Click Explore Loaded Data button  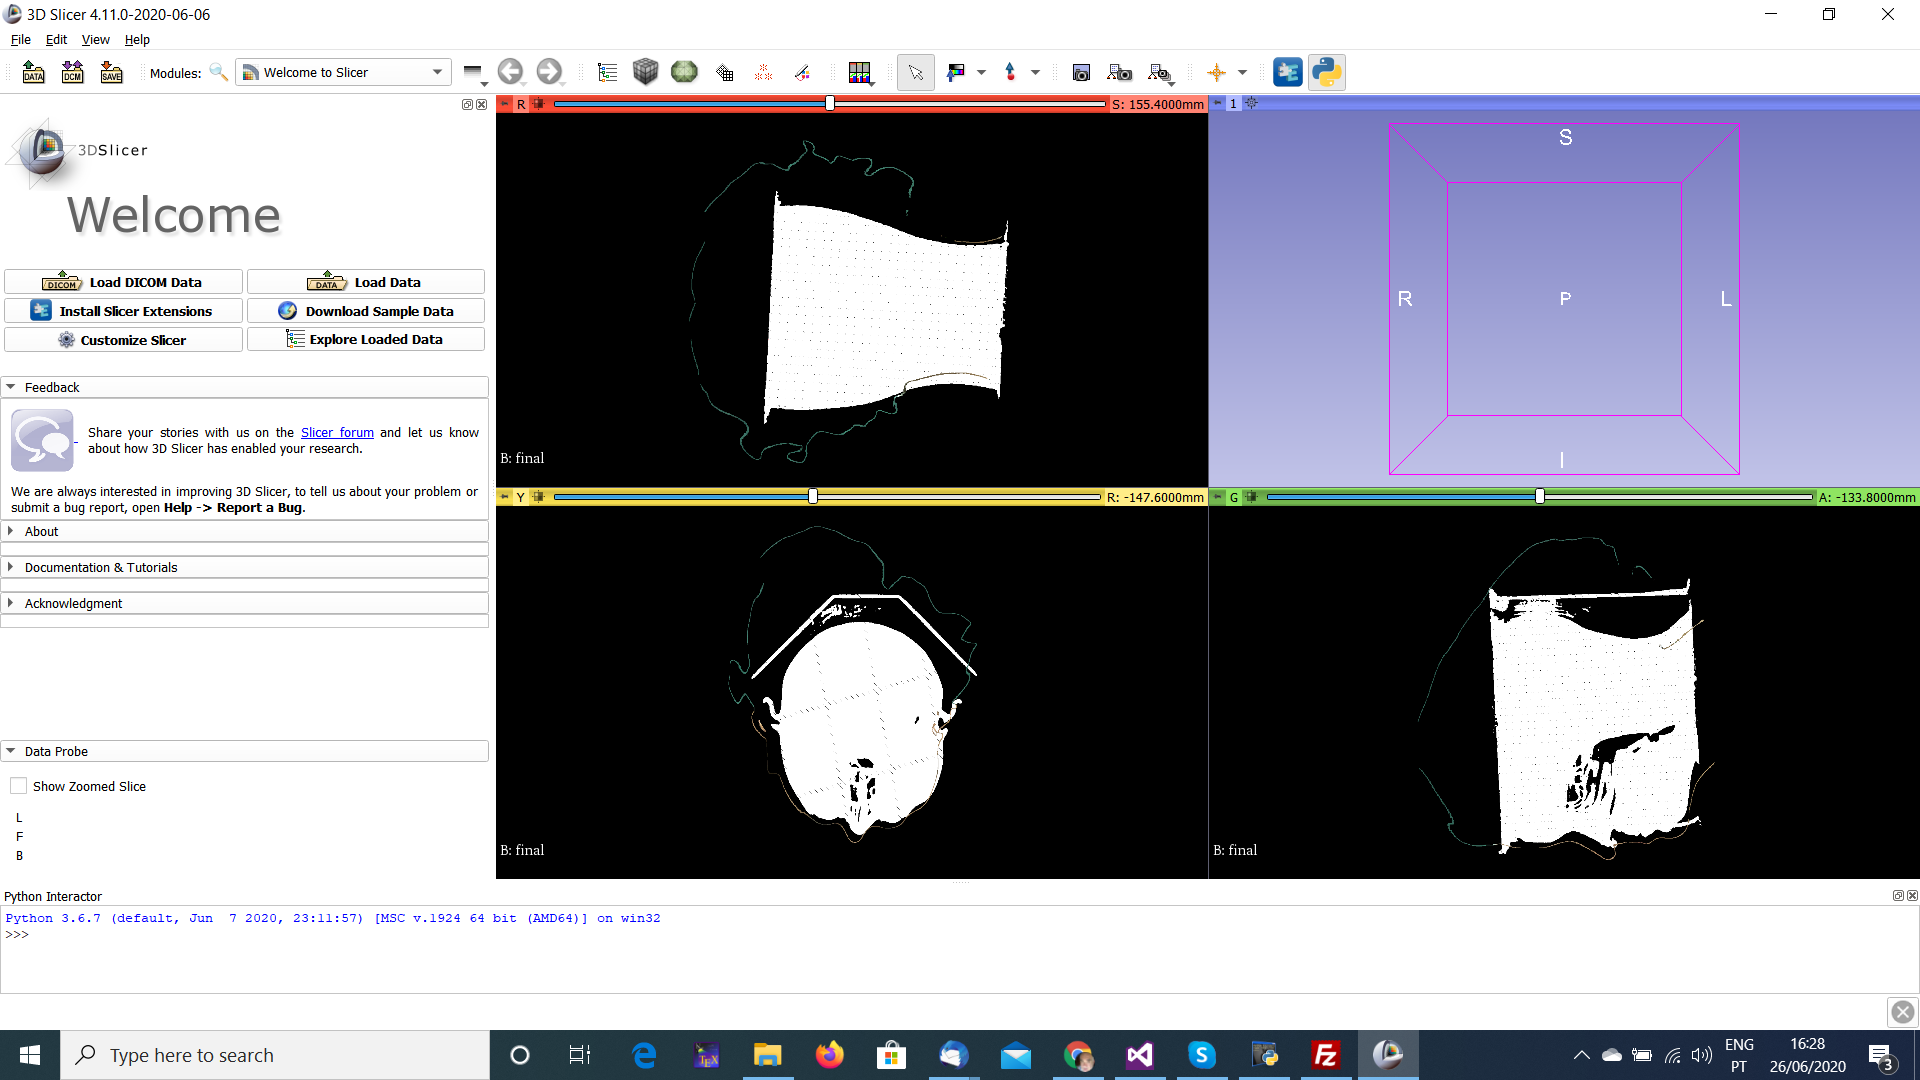[x=366, y=340]
